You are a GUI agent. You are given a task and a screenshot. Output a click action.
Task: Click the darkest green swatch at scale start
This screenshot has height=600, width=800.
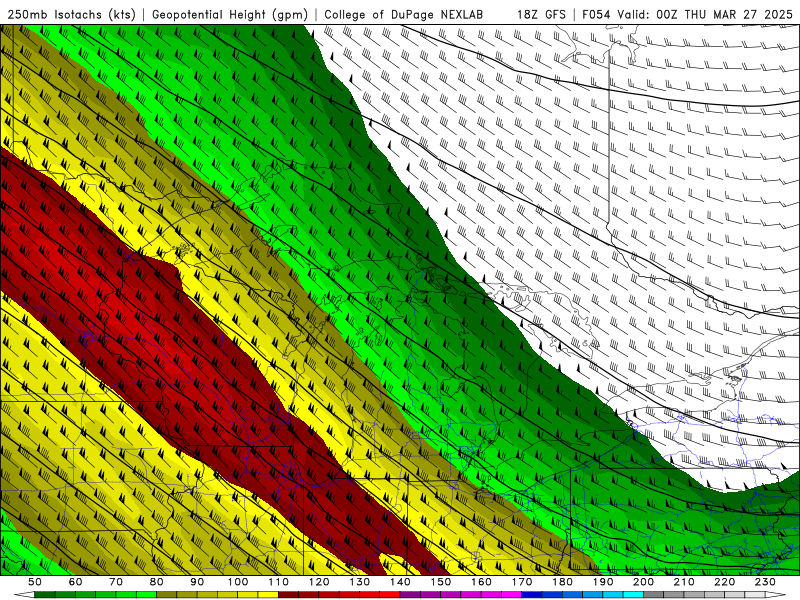(x=44, y=595)
